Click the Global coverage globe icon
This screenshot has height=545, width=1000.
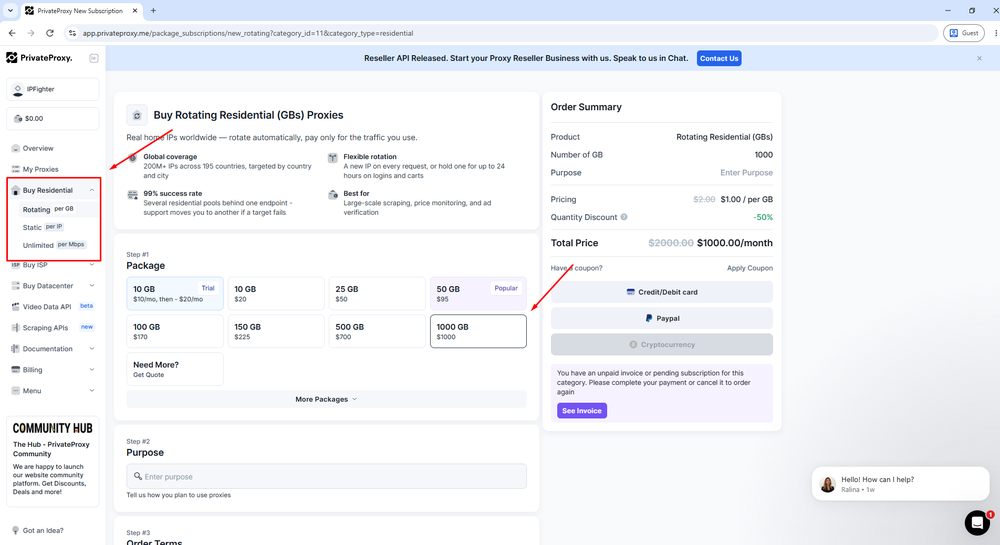click(133, 157)
